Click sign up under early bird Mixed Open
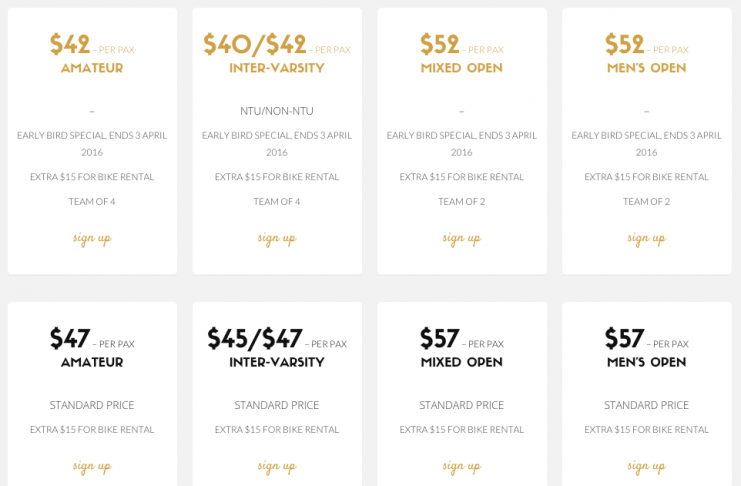 click(x=462, y=238)
